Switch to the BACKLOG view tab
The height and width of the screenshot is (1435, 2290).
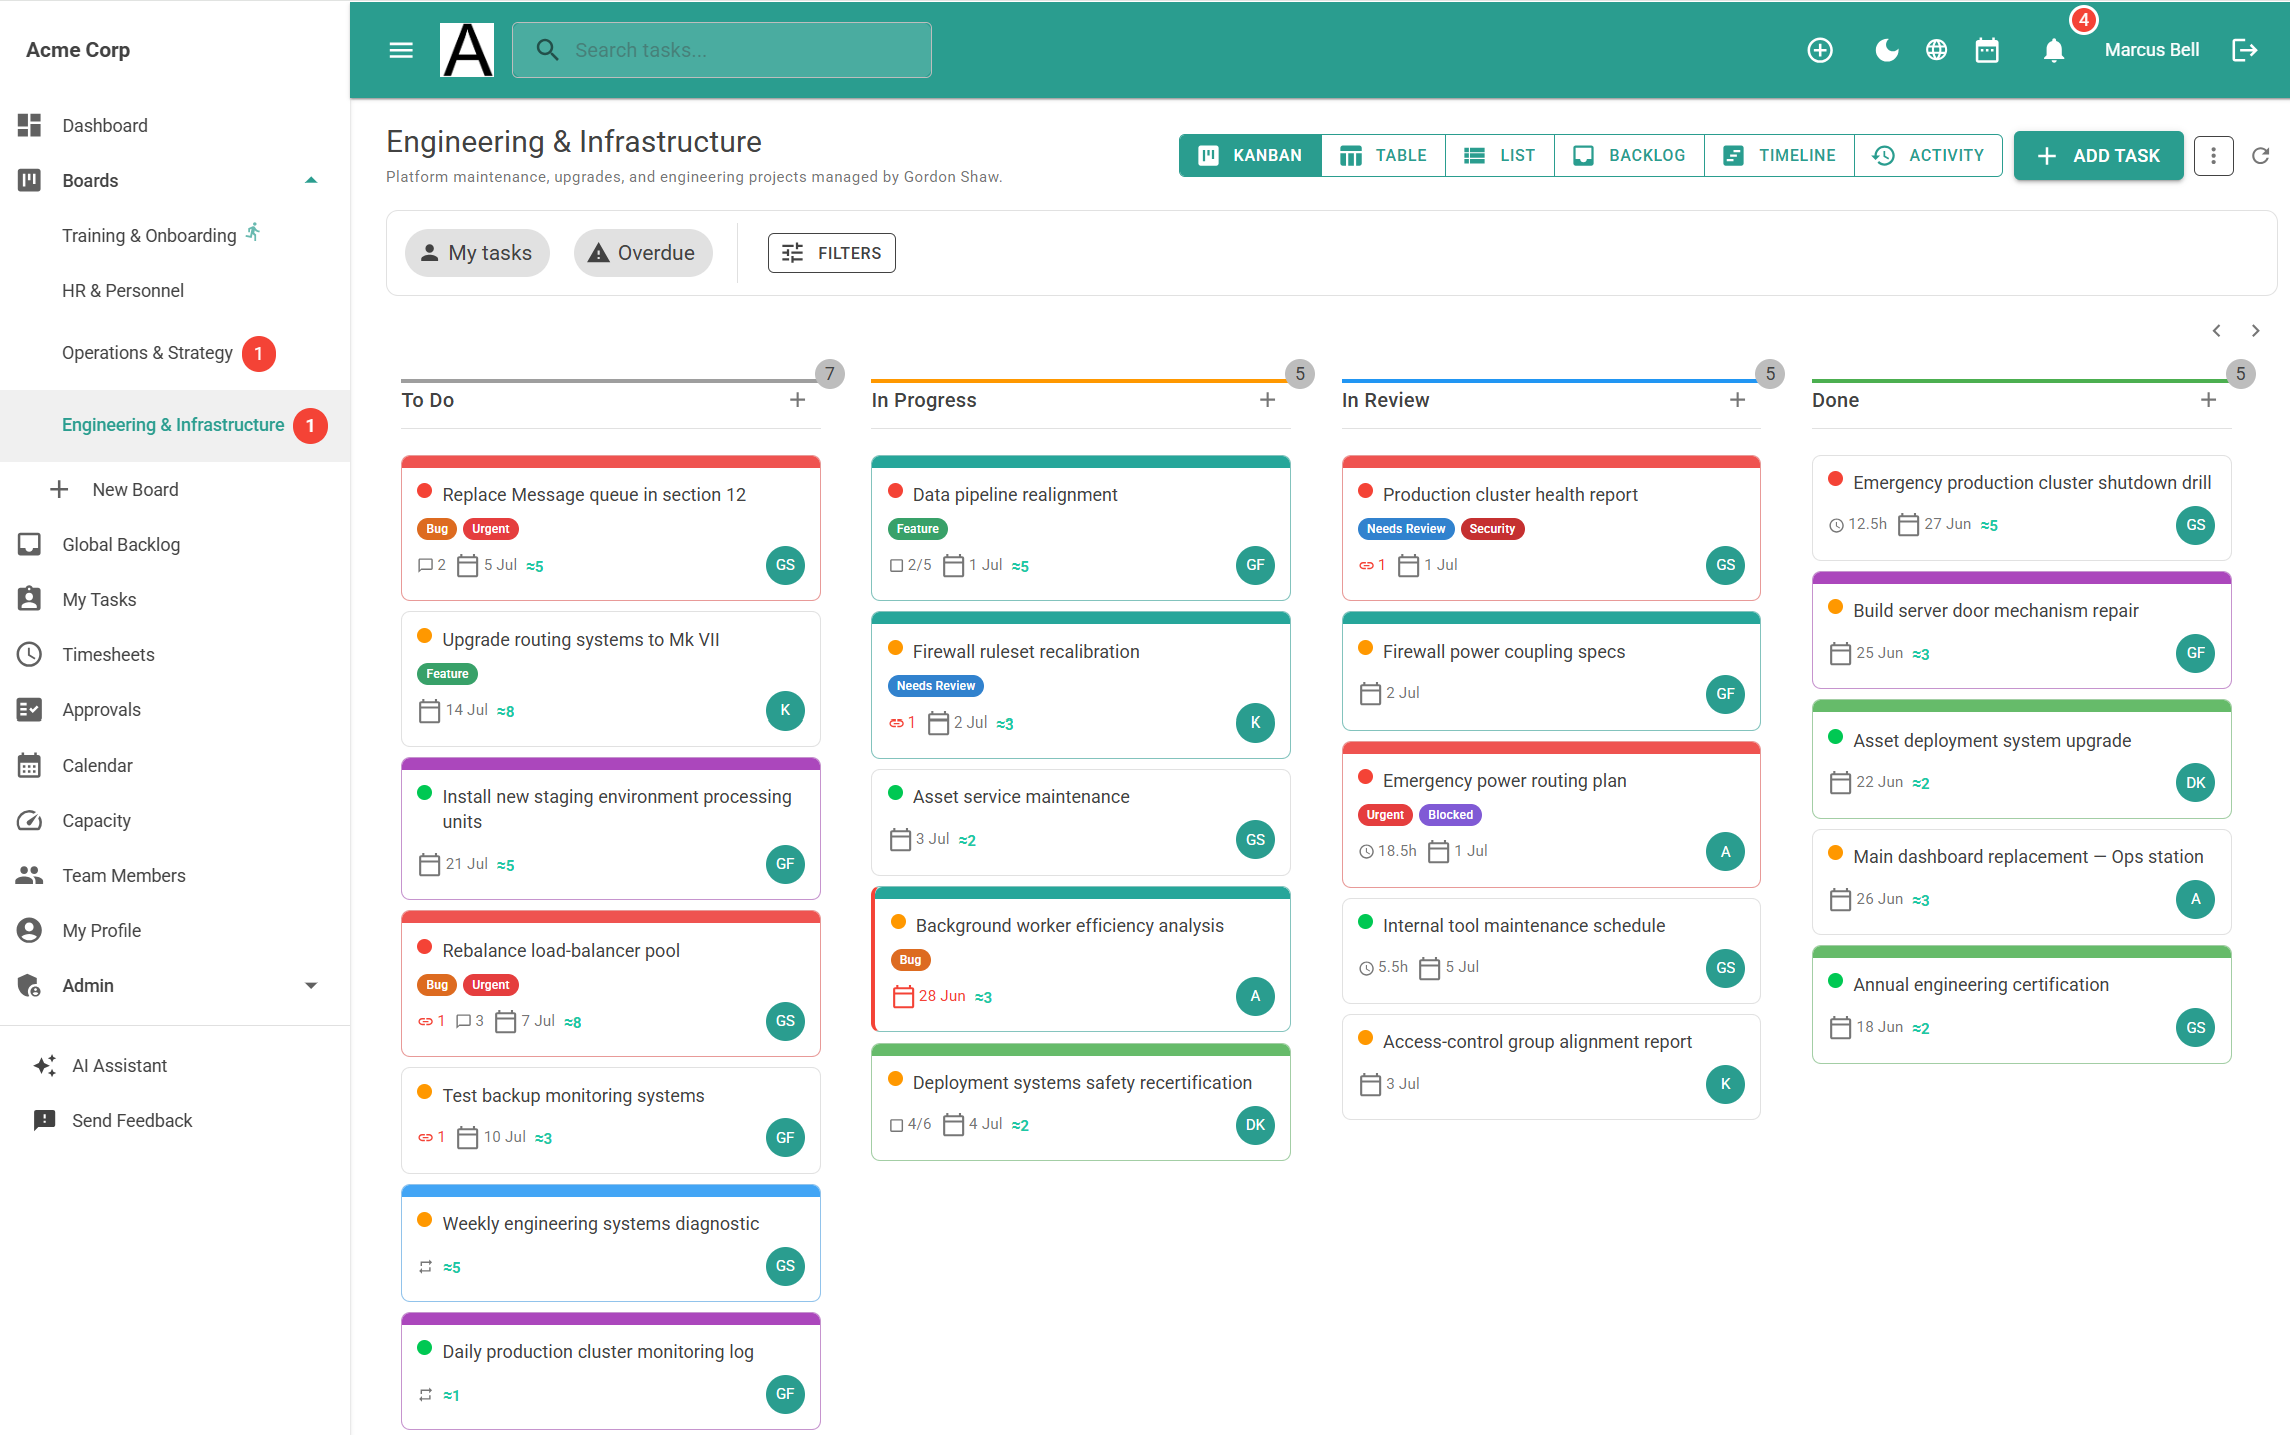[x=1629, y=156]
